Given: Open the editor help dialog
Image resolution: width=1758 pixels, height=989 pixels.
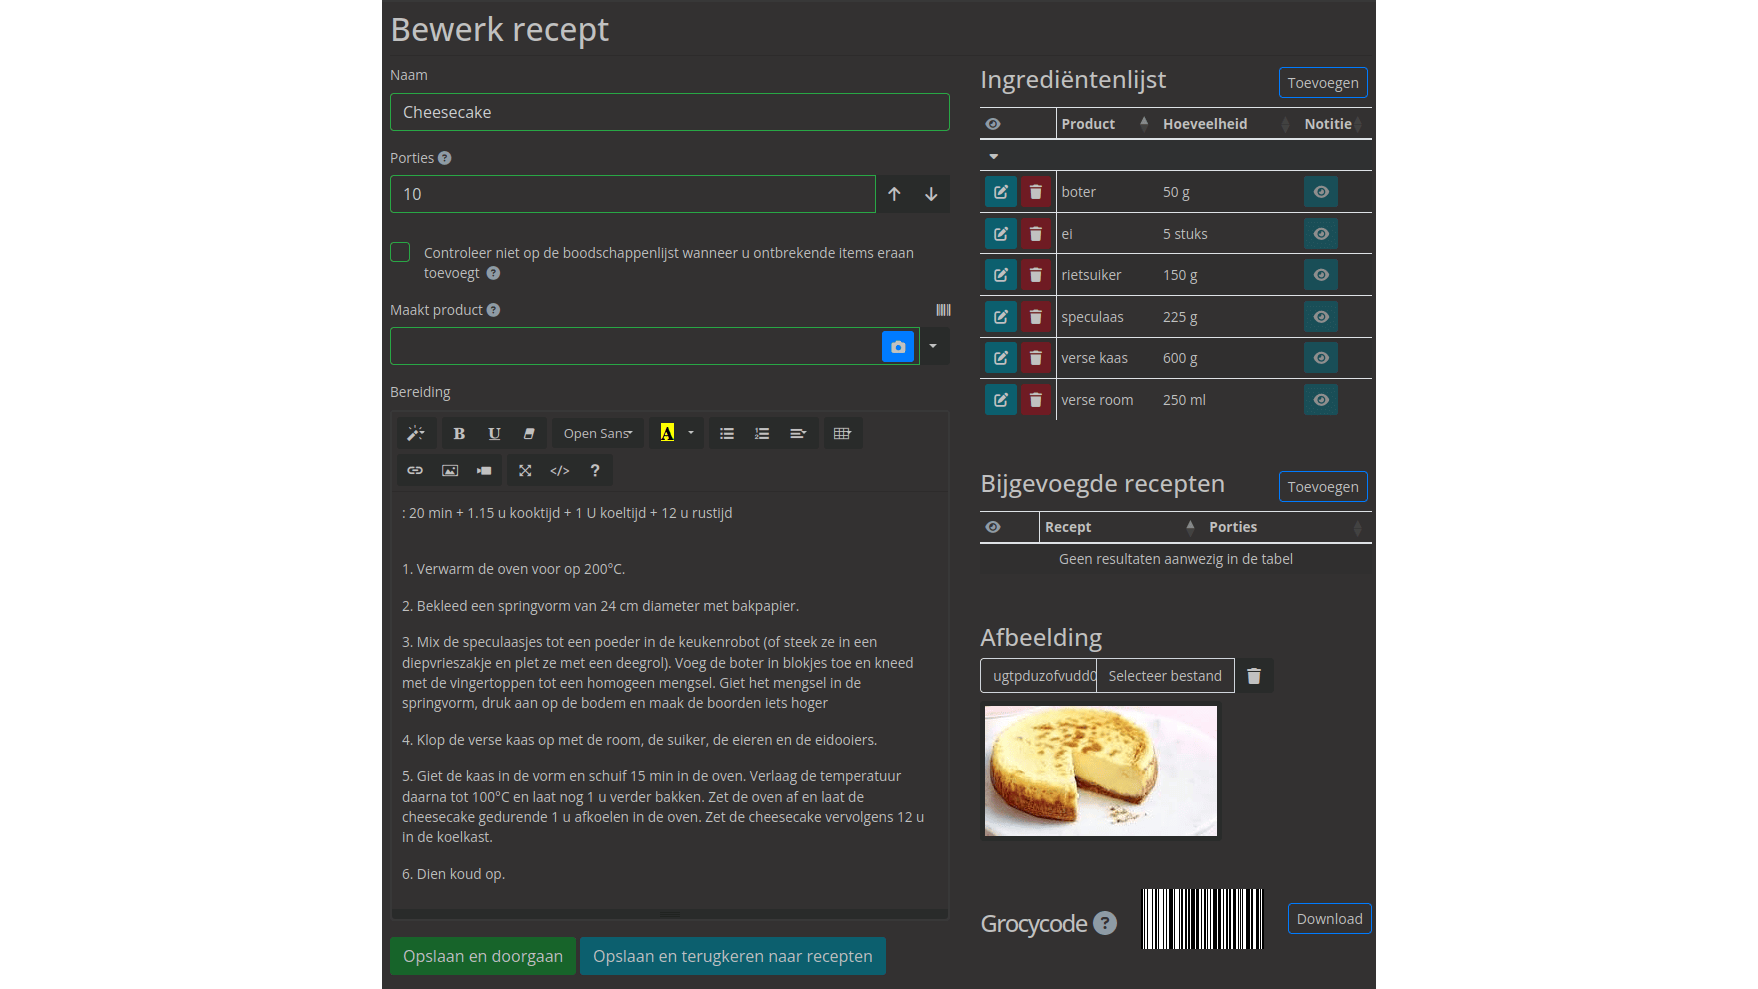Looking at the screenshot, I should [595, 470].
